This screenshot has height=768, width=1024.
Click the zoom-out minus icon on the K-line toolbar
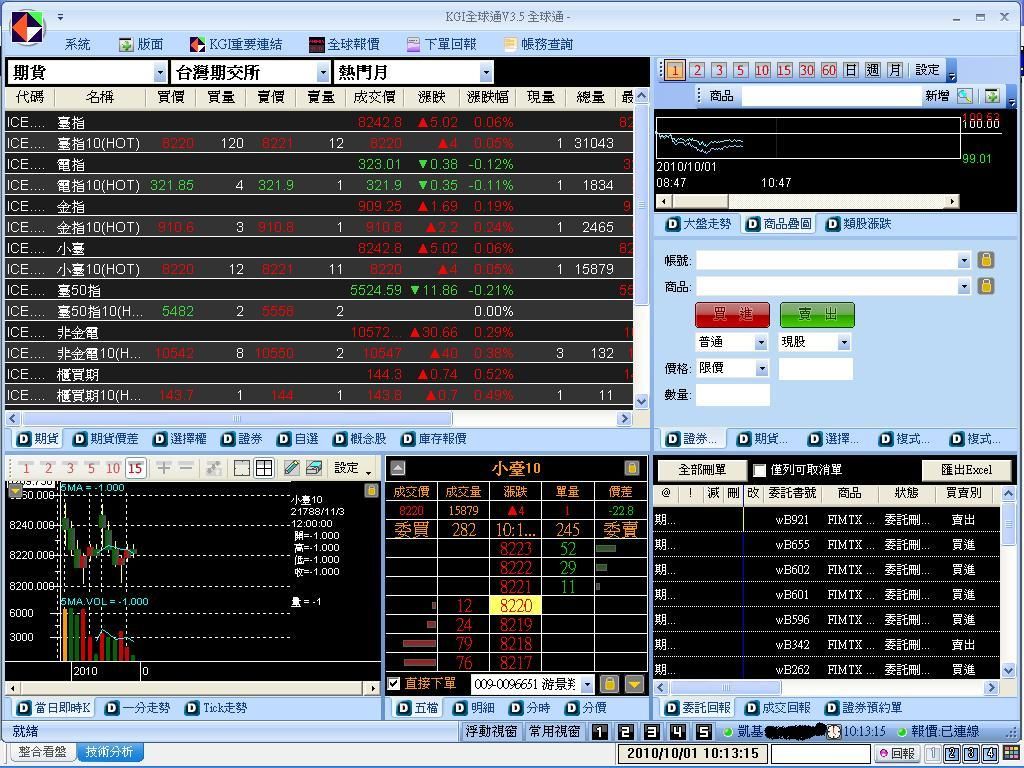coord(186,468)
